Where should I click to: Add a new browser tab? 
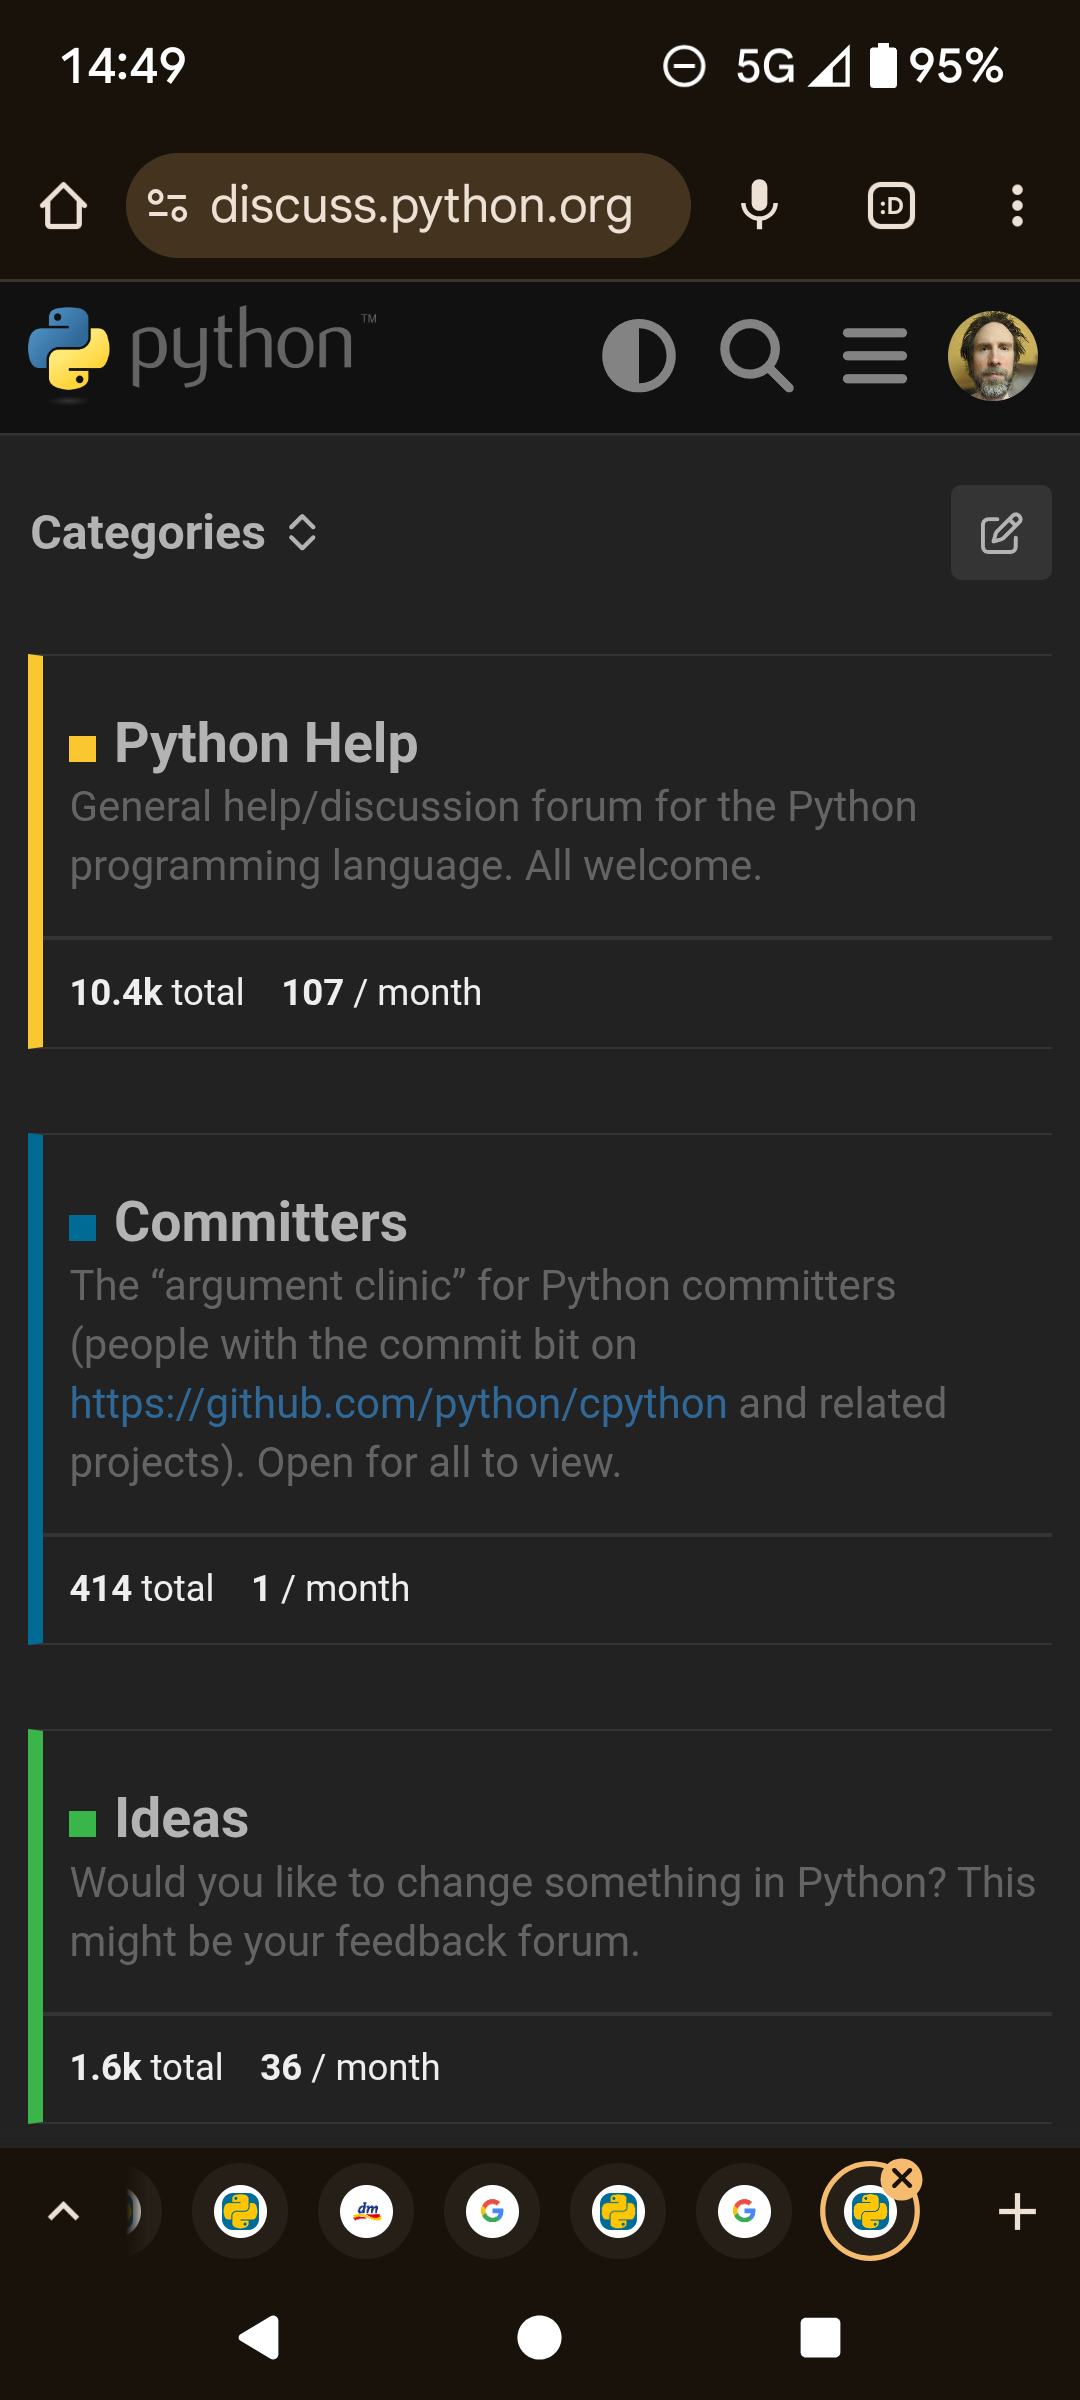1017,2212
